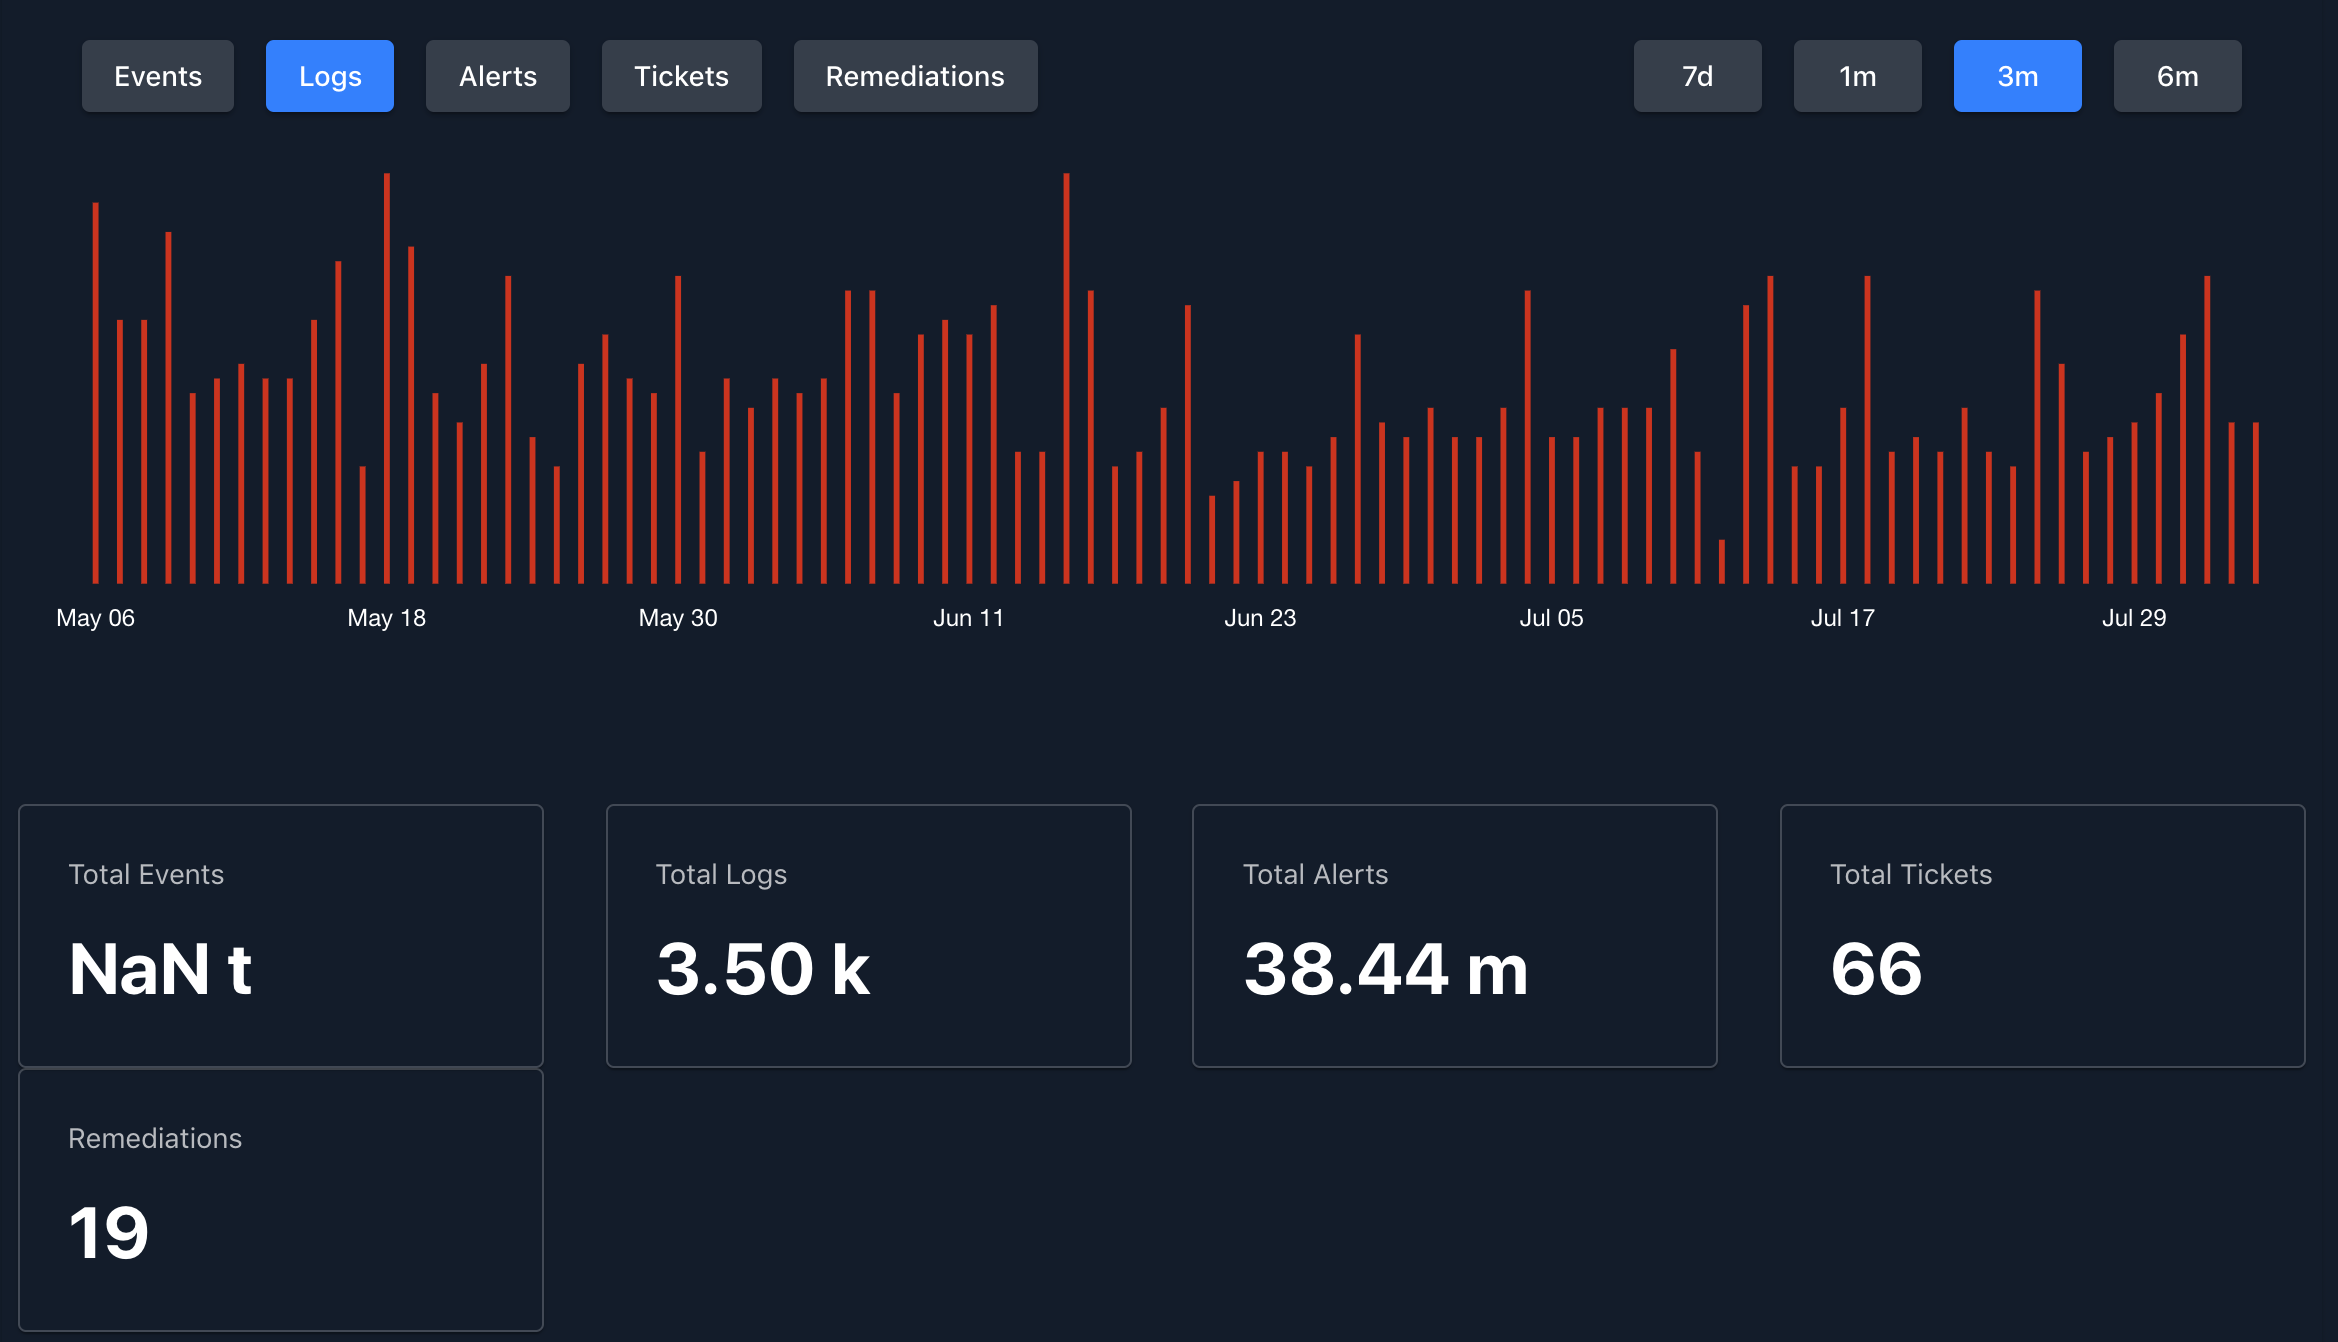The width and height of the screenshot is (2338, 1342).
Task: Switch to the Events tab
Action: point(158,76)
